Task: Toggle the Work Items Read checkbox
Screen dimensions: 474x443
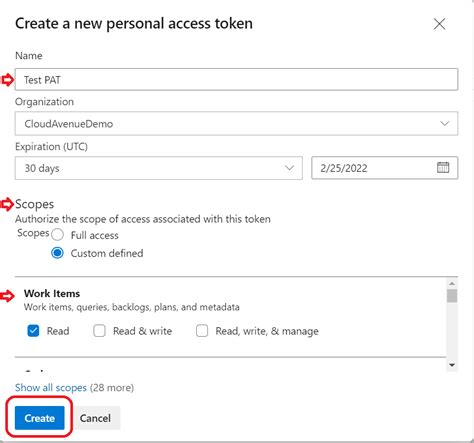Action: click(33, 331)
